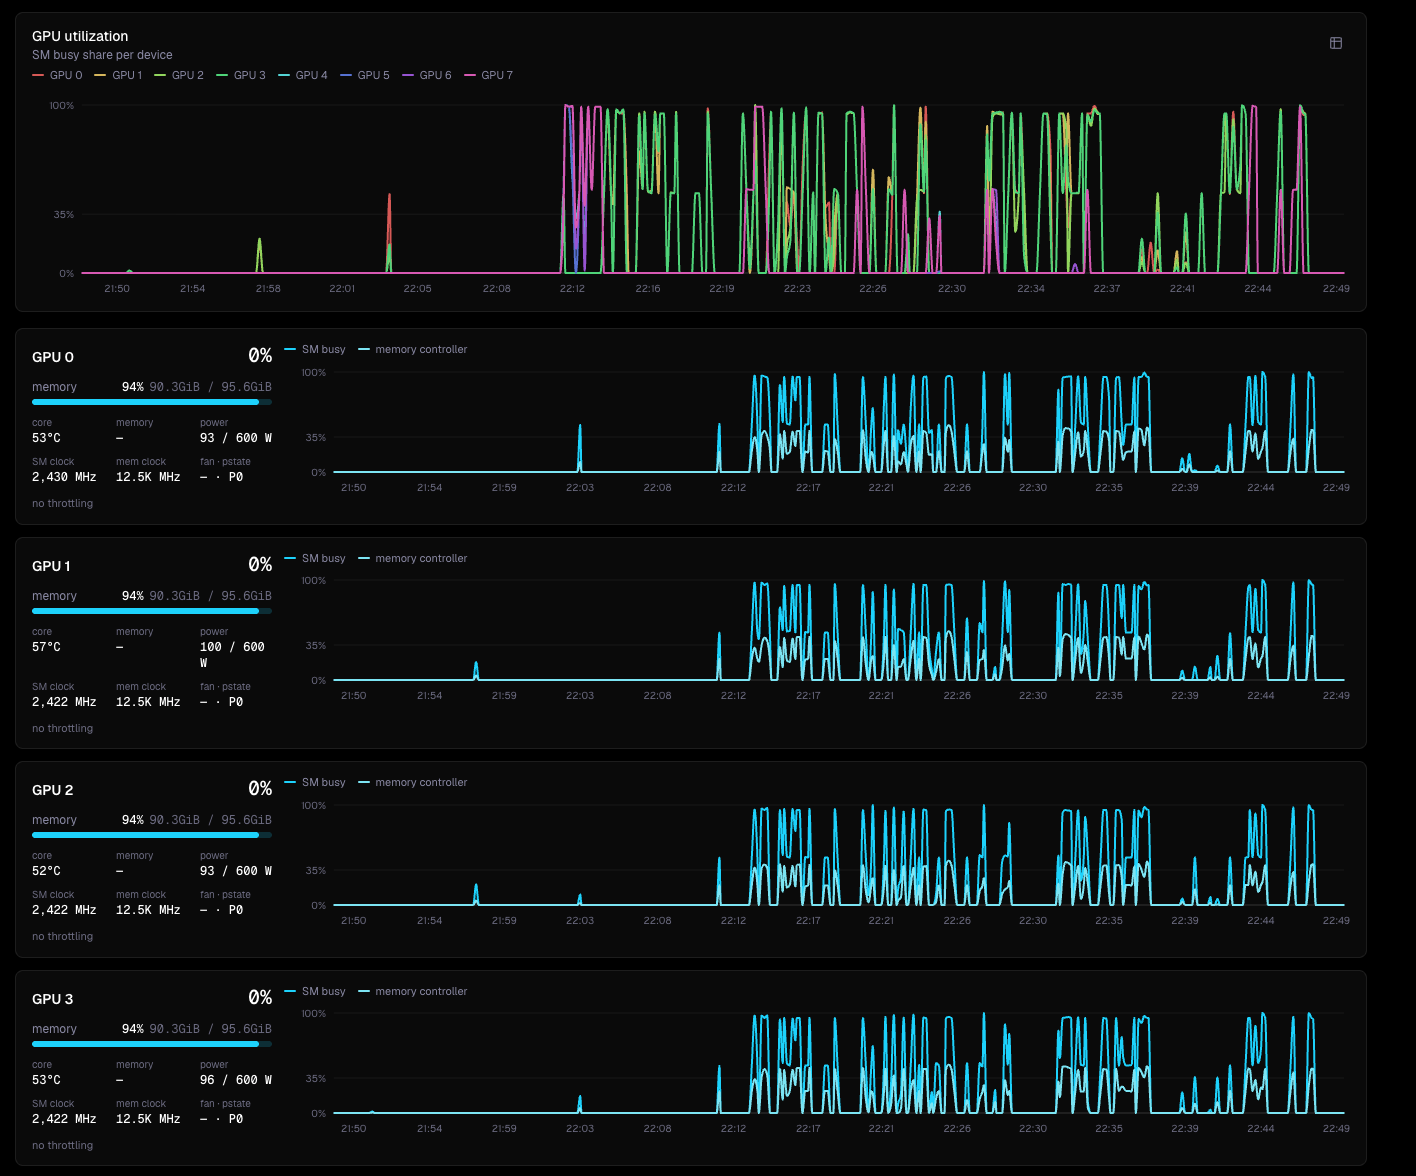Toggle SM busy legend in GPU 1 chart
This screenshot has height=1176, width=1416.
coord(315,558)
